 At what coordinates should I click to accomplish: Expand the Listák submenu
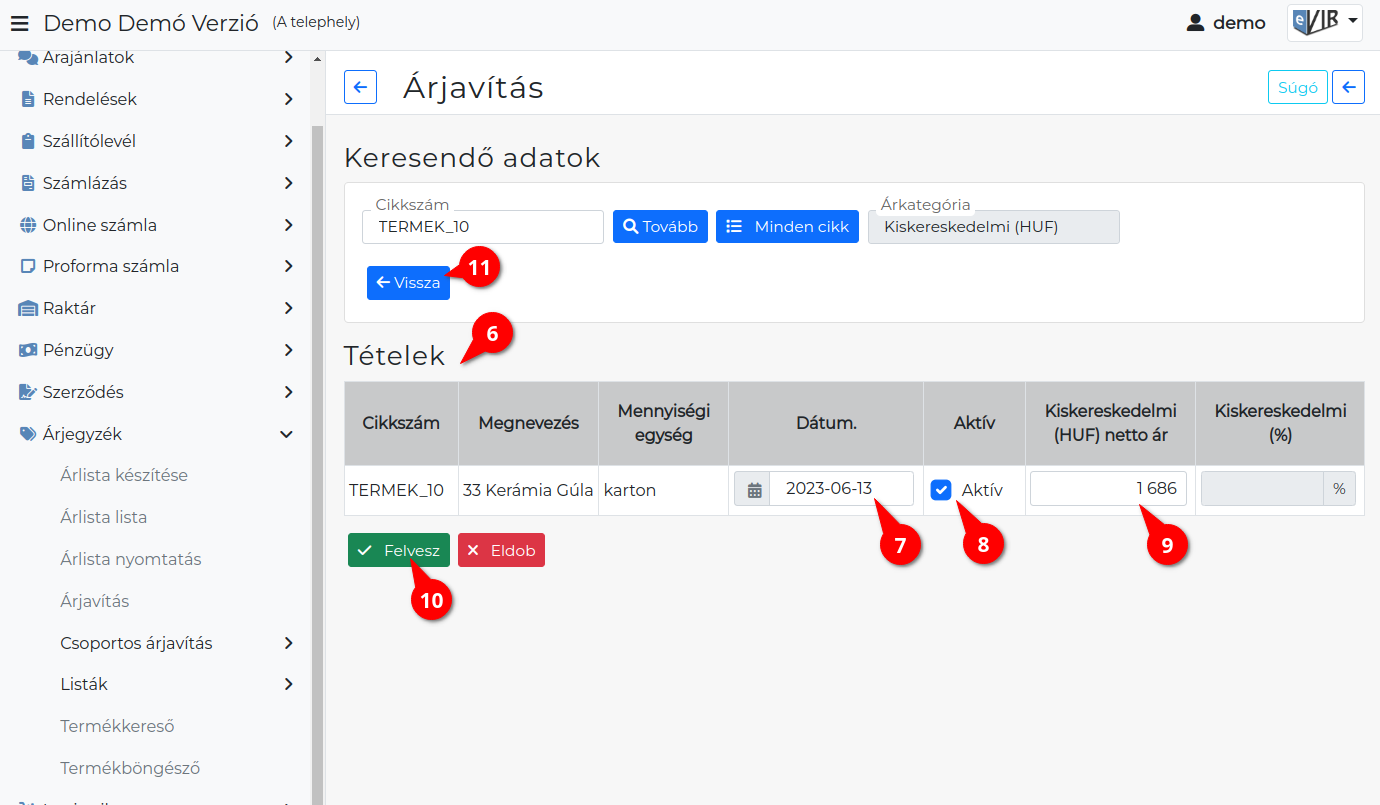288,684
